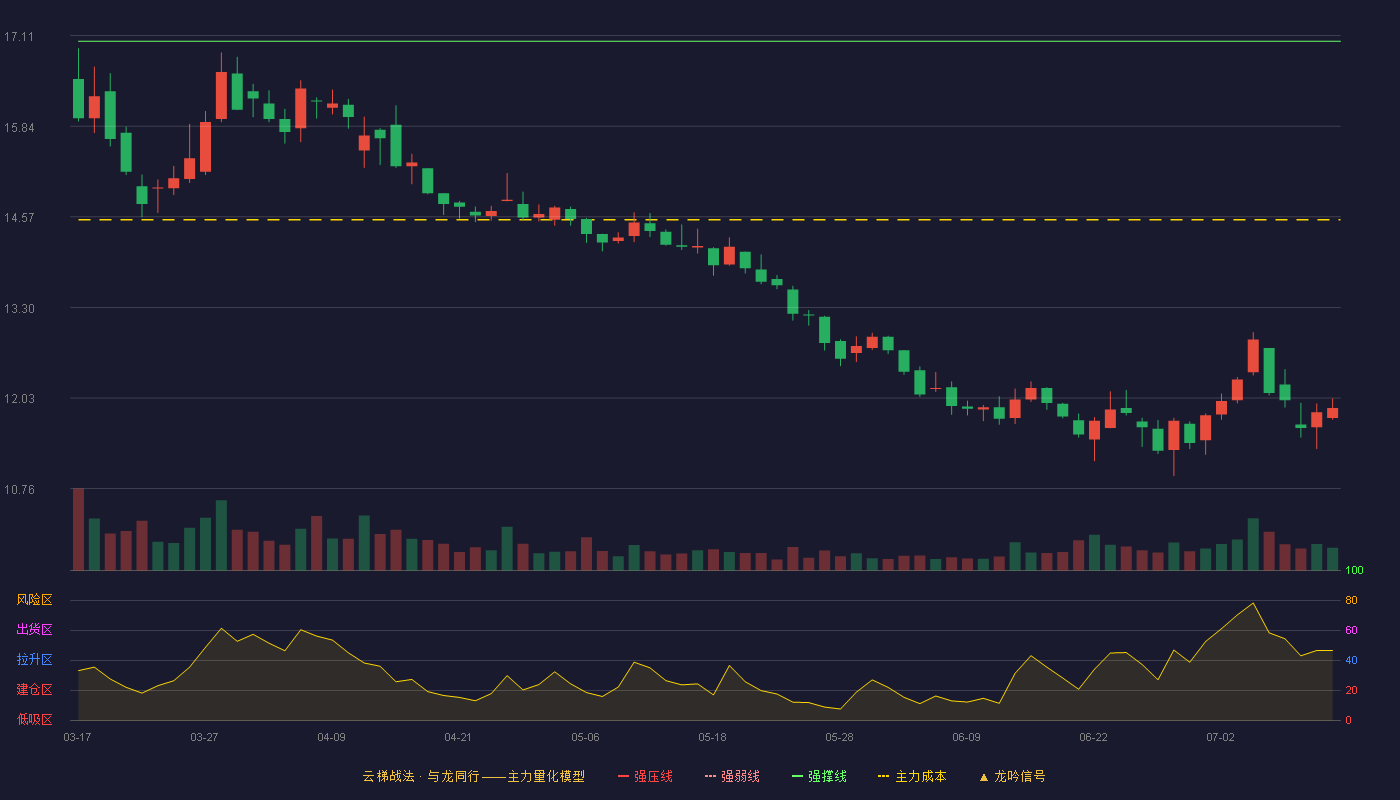
Task: Click the 17.11 price axis label
Action: [x=19, y=37]
